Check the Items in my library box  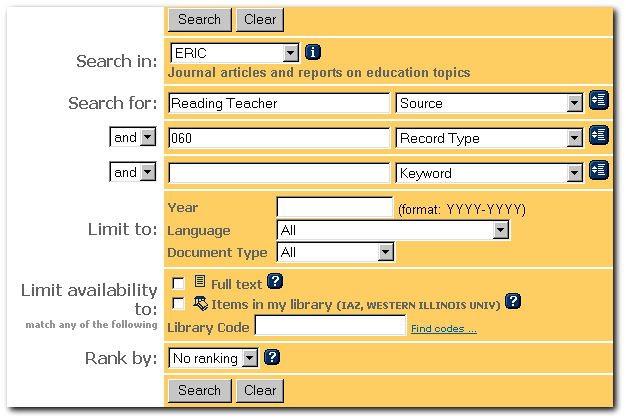(179, 303)
